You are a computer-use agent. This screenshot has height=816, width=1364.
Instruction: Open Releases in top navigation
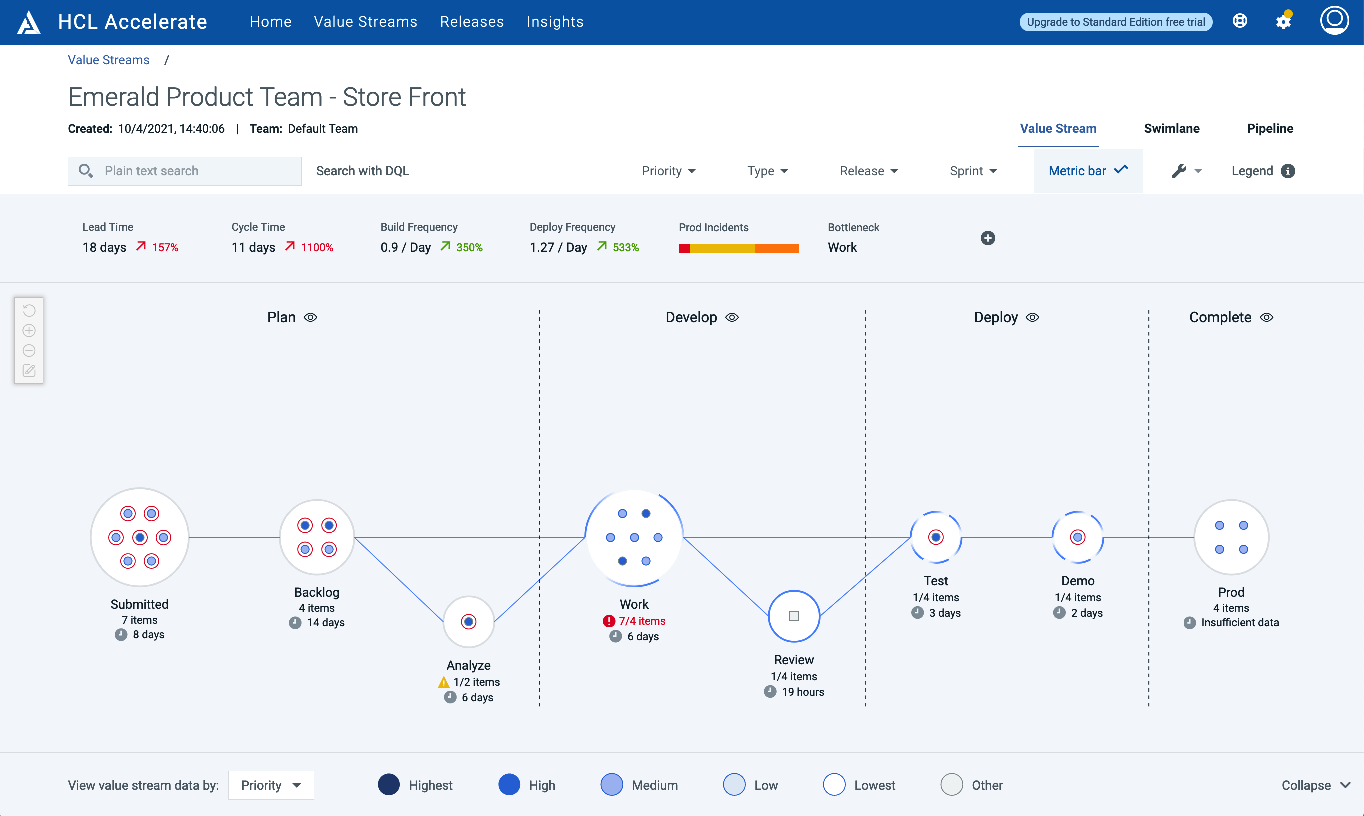click(x=472, y=21)
